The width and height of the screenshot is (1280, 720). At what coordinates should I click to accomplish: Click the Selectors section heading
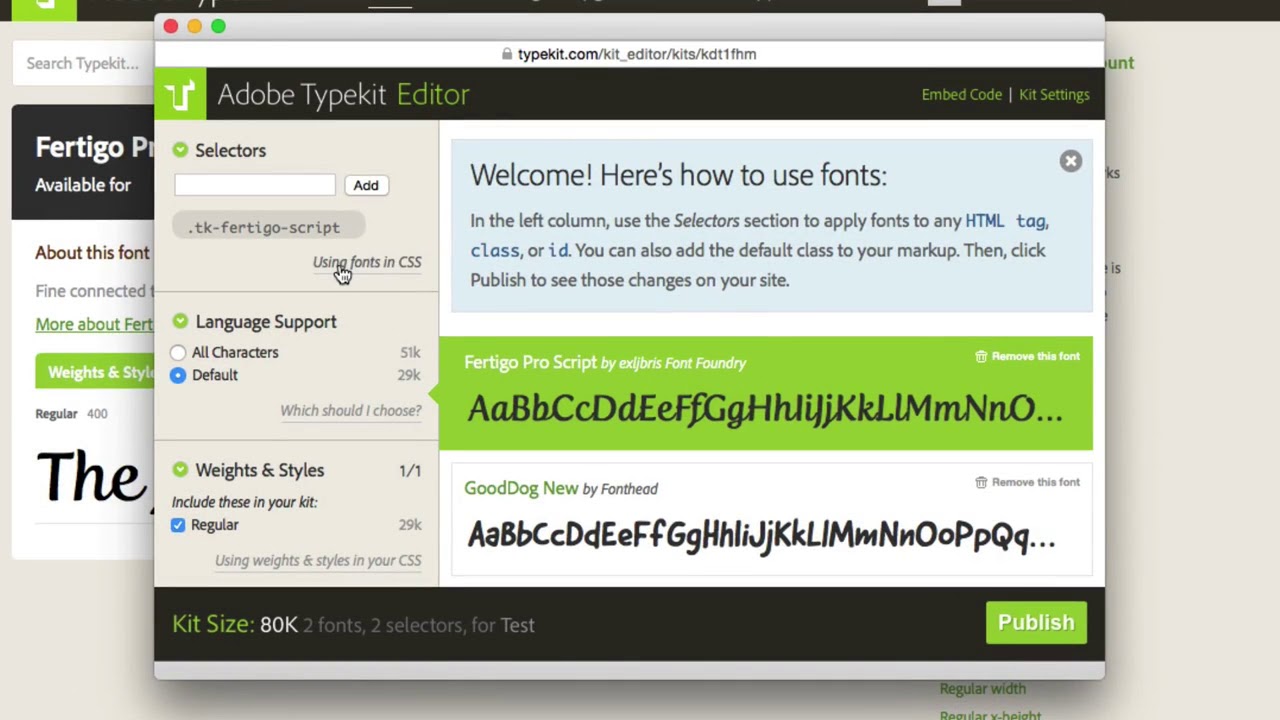[230, 150]
